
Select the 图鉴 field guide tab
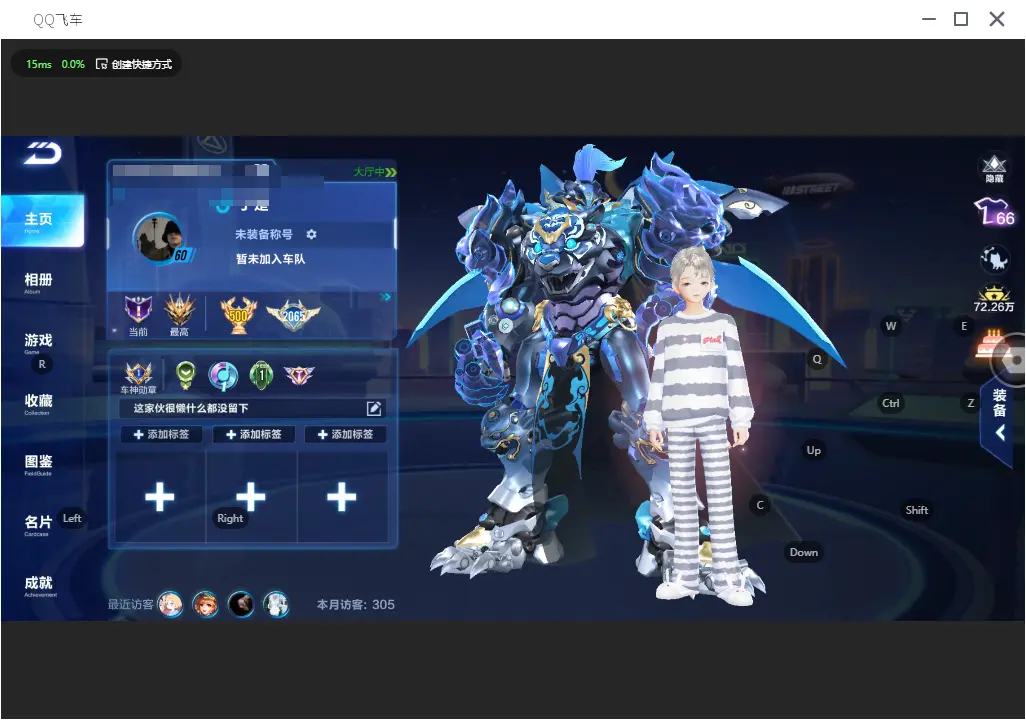point(38,464)
